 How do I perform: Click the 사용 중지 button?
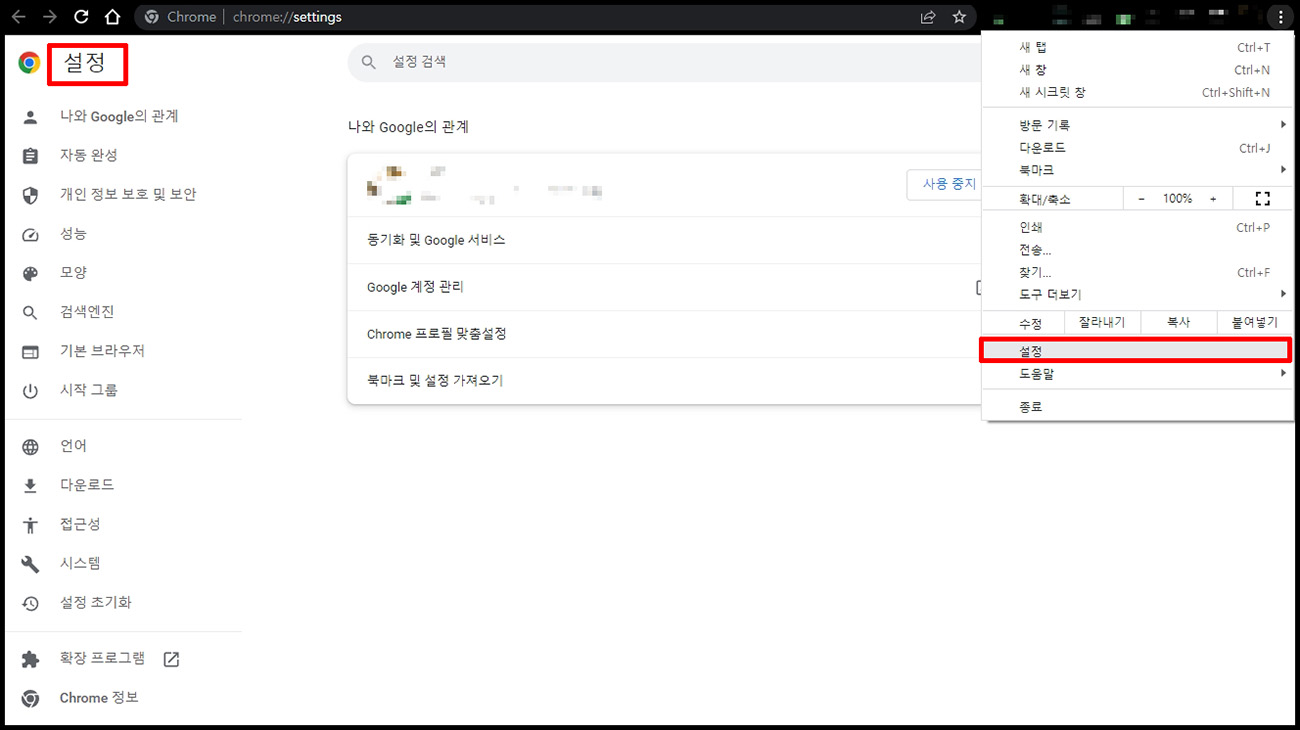(x=944, y=184)
